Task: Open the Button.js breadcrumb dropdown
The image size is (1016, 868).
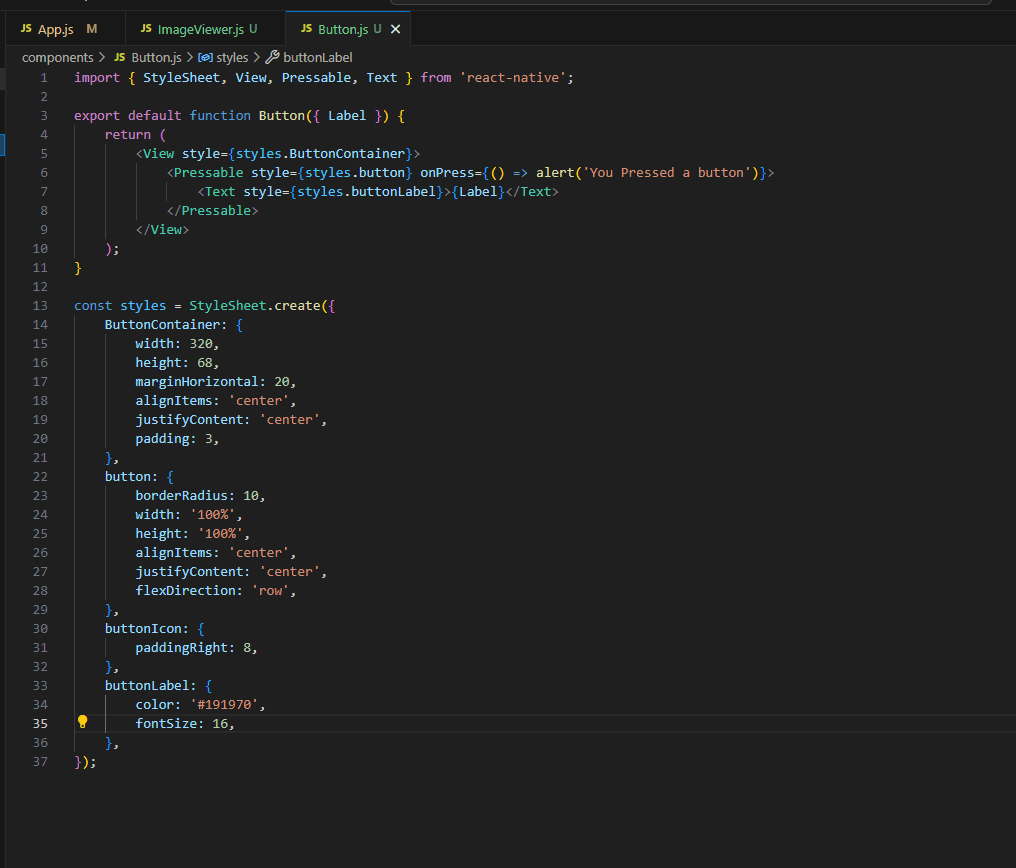Action: (x=155, y=58)
